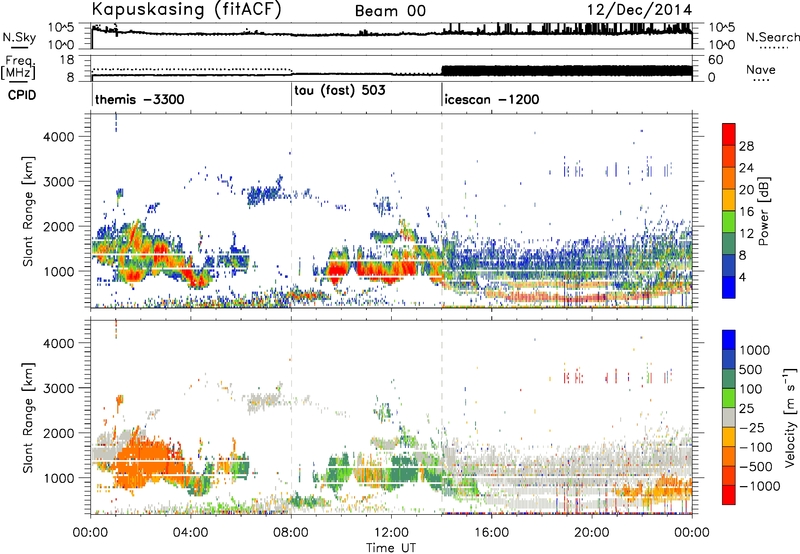Select the yellow 16-20 dB Power colorbar segment

tap(729, 200)
